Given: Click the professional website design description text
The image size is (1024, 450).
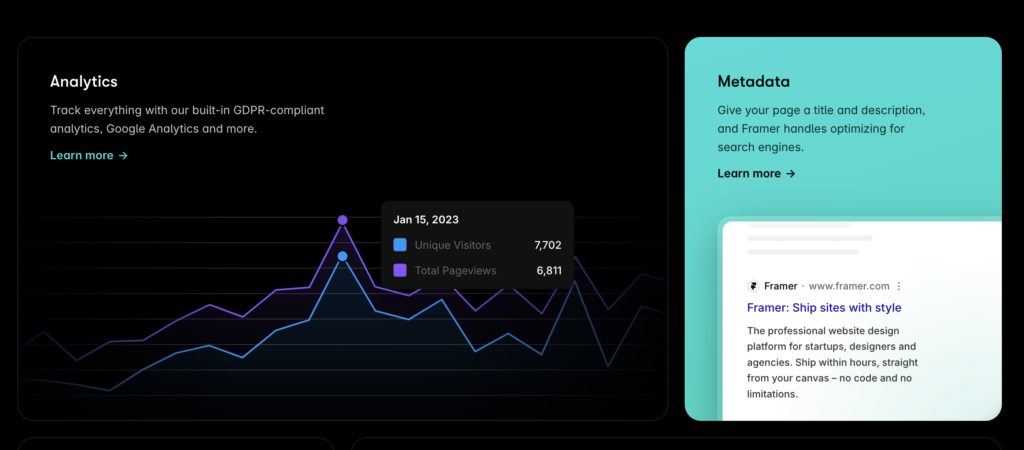Looking at the screenshot, I should click(833, 362).
